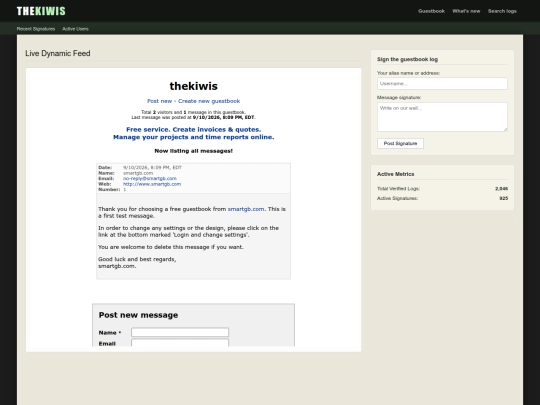The height and width of the screenshot is (405, 540).
Task: Open the What's new menu item
Action: coord(466,11)
